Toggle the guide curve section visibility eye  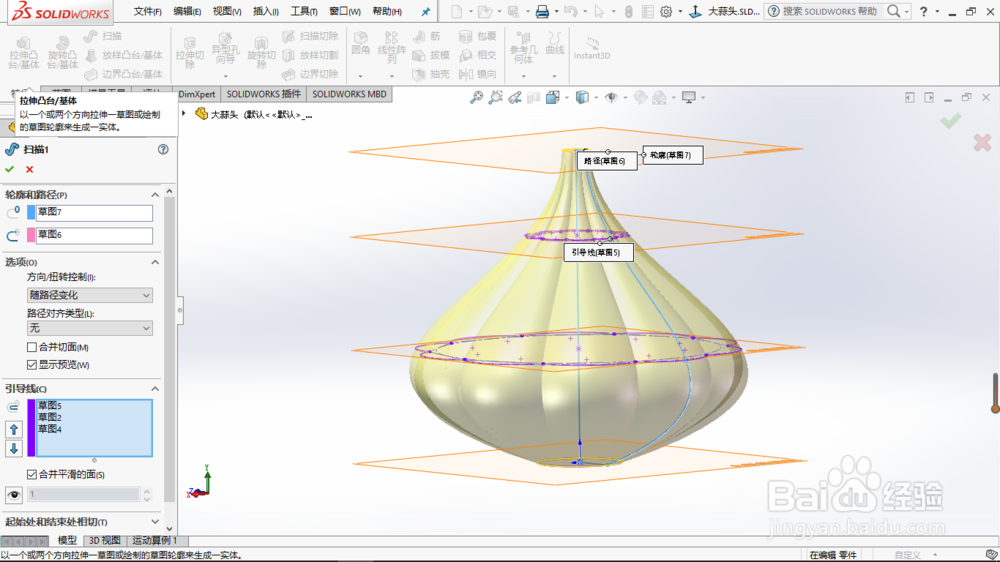click(x=13, y=495)
